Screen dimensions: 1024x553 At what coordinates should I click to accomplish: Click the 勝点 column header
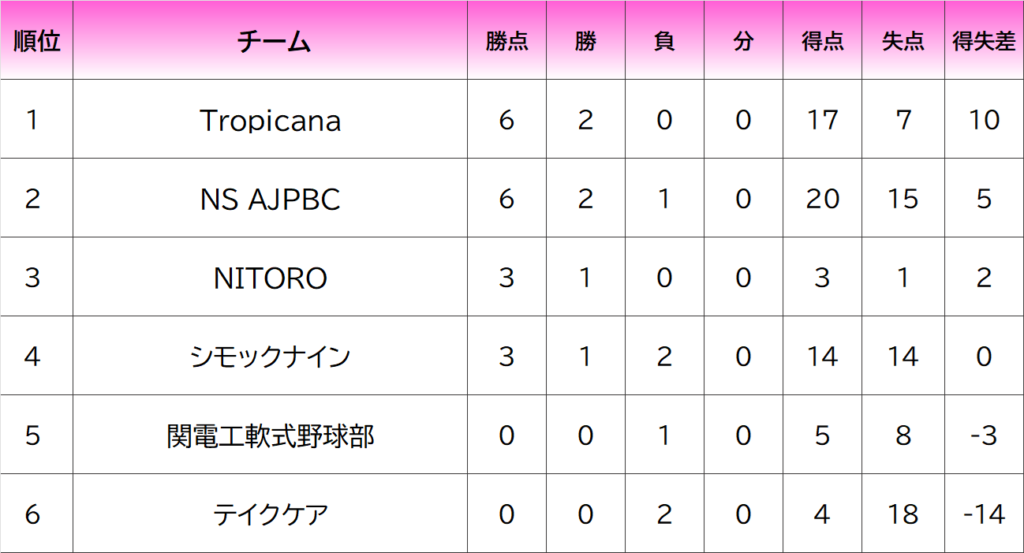pos(507,40)
